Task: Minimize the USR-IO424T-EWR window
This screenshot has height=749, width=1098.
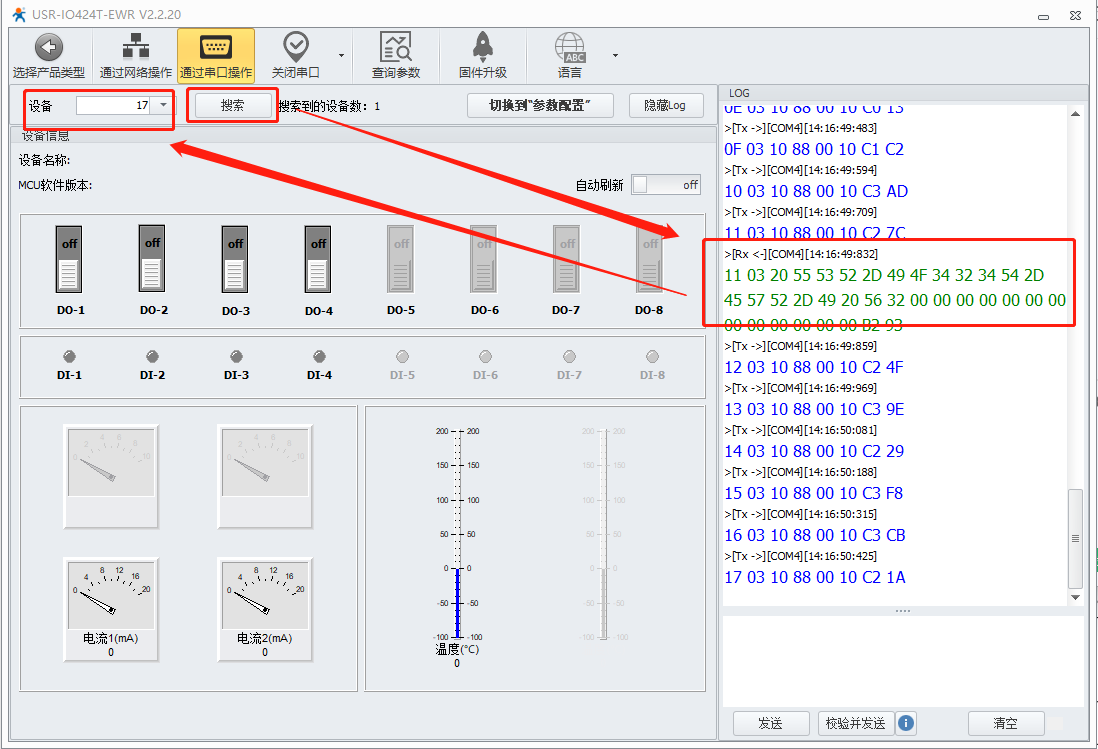Action: tap(1043, 16)
